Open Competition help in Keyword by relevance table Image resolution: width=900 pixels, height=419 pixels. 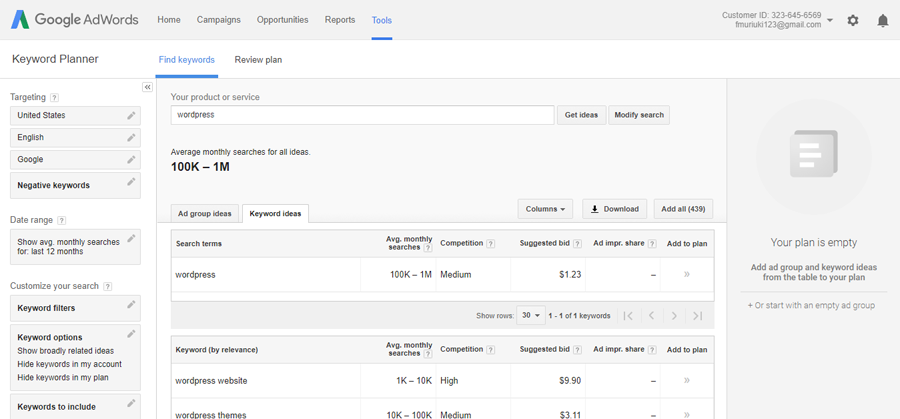click(x=490, y=350)
